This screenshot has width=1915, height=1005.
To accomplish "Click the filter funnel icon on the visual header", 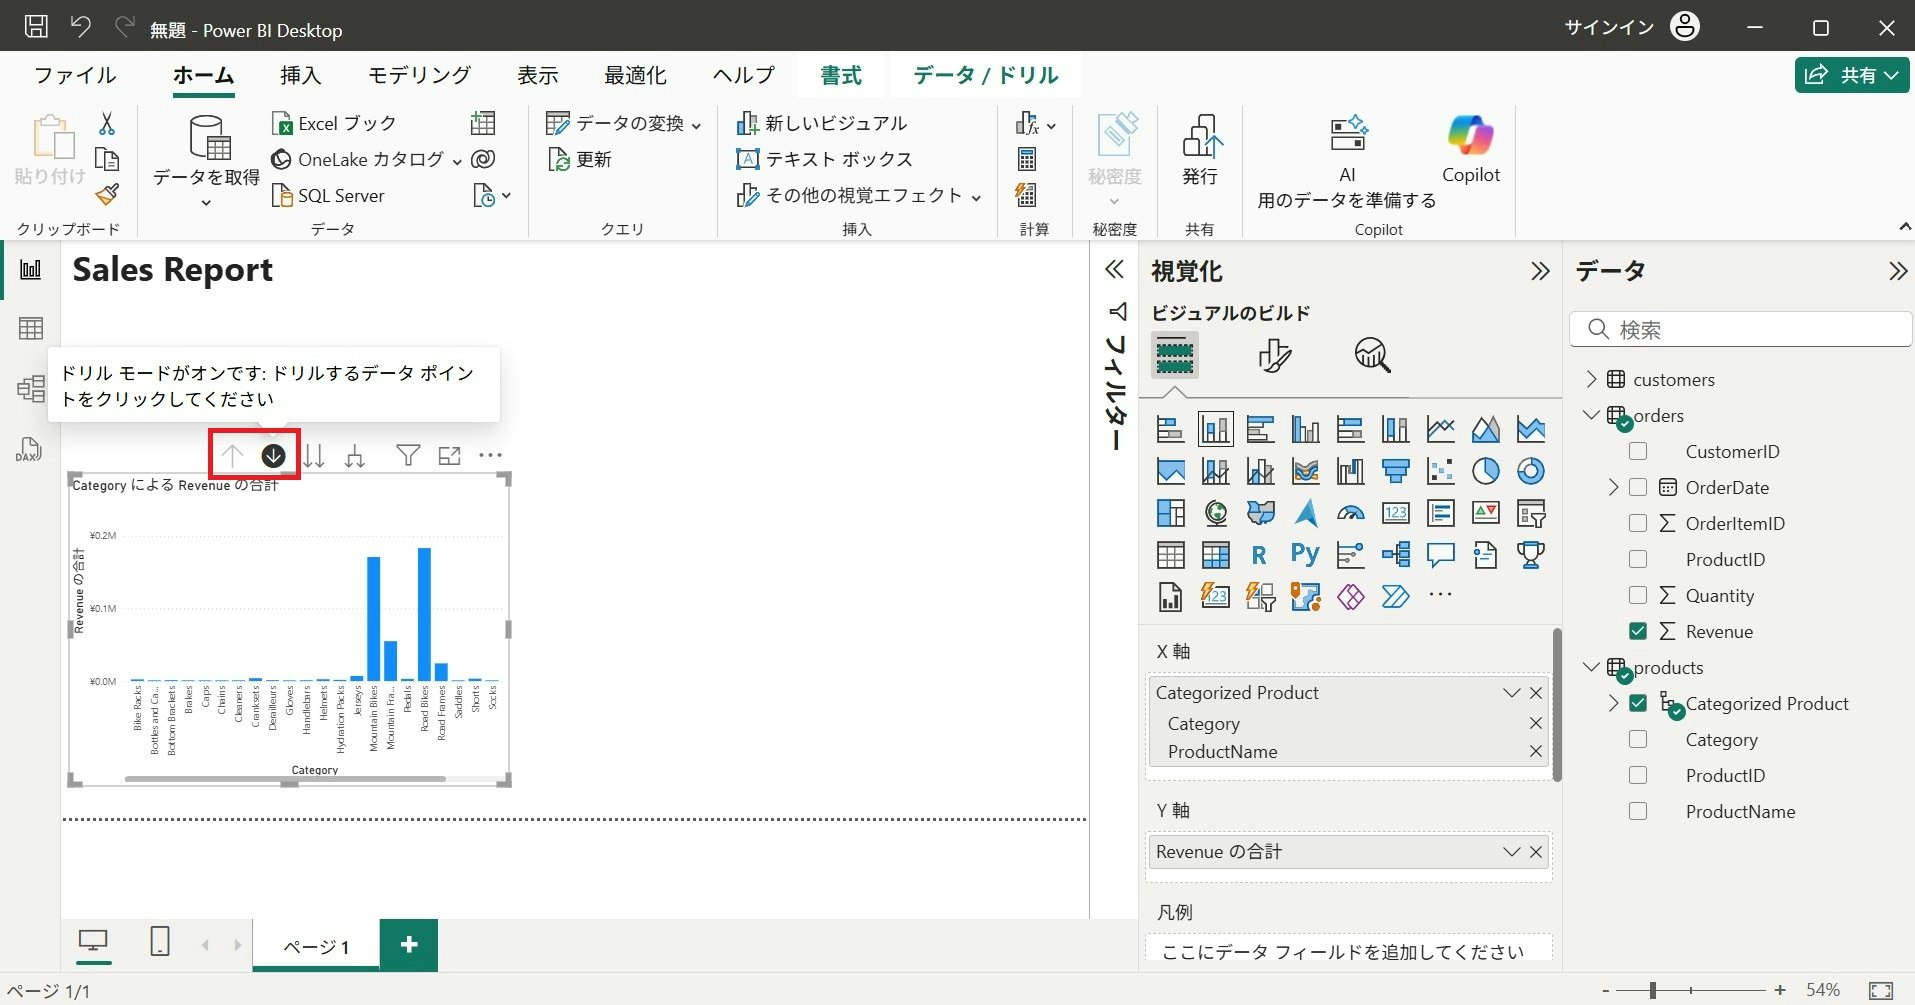I will [408, 456].
